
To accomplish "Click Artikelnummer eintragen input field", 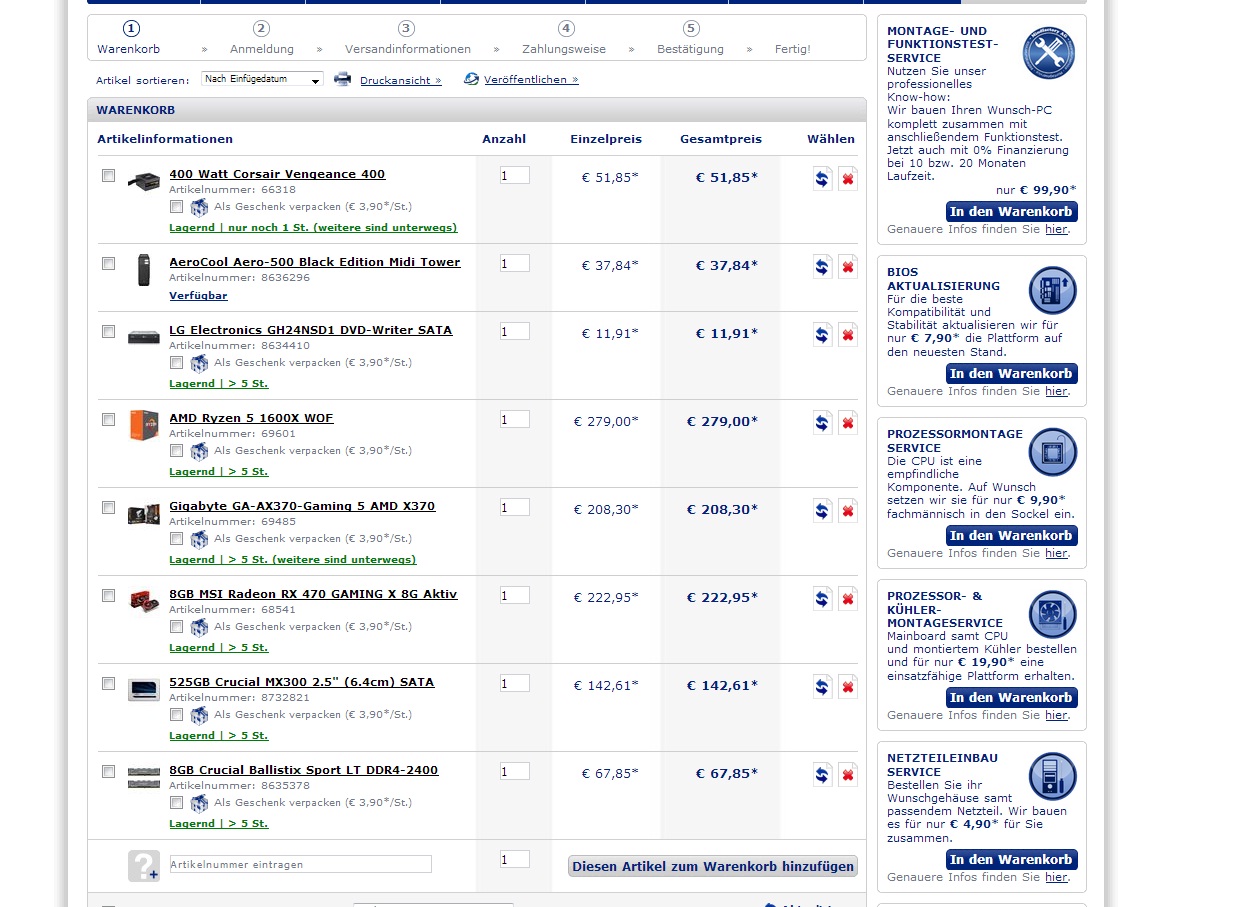I will (300, 864).
